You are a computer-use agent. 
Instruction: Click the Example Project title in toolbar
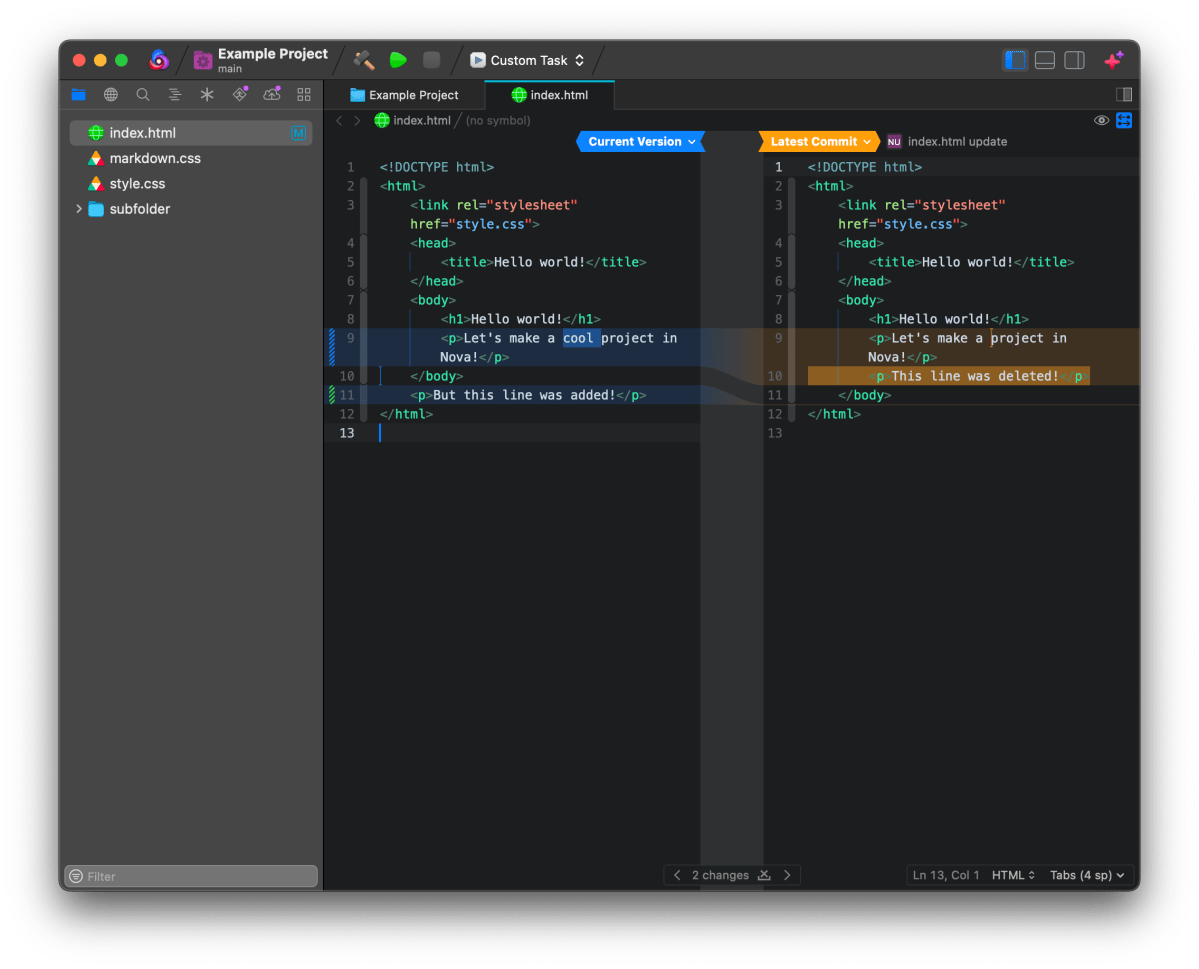tap(272, 54)
